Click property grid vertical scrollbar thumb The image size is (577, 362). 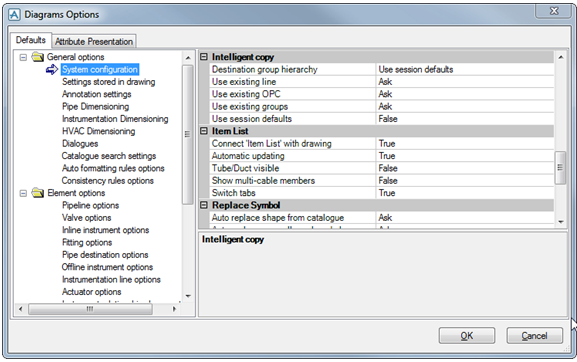click(x=560, y=168)
